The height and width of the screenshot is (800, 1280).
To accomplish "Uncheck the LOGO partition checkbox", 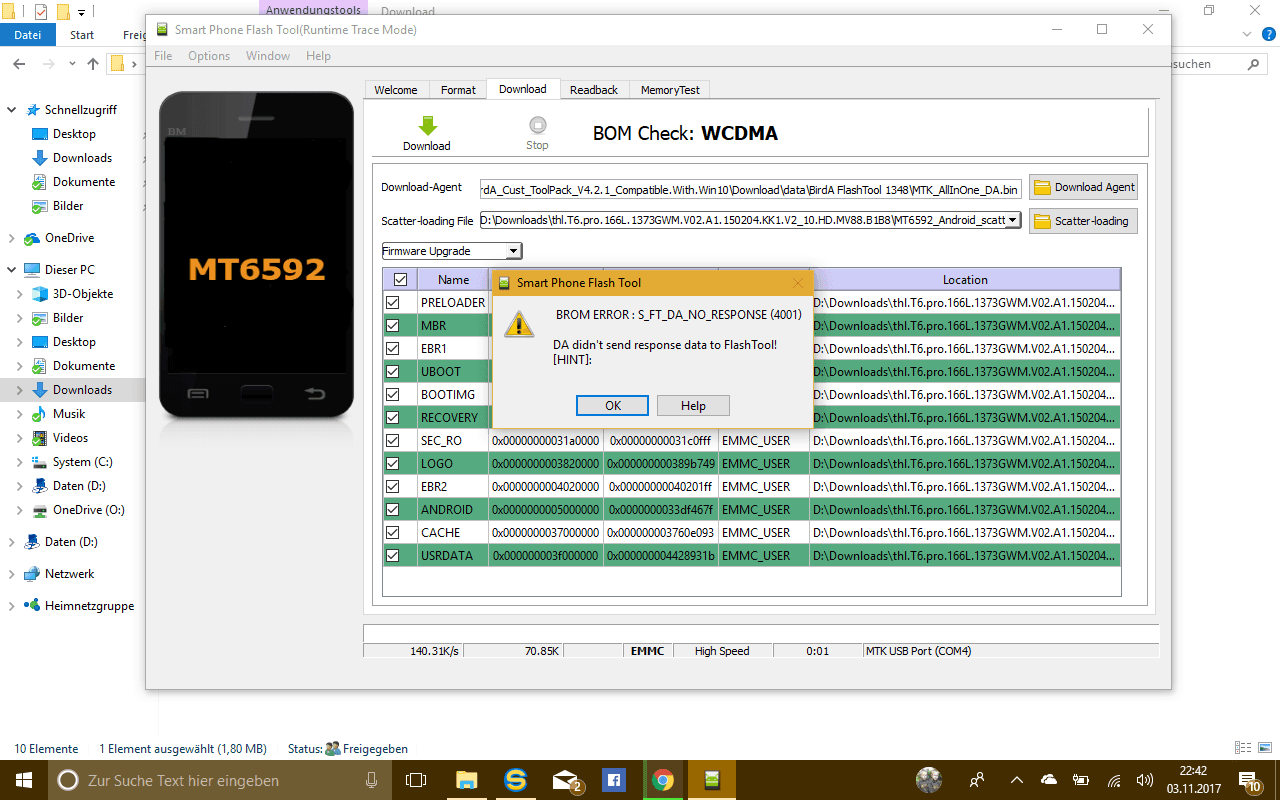I will [x=393, y=463].
